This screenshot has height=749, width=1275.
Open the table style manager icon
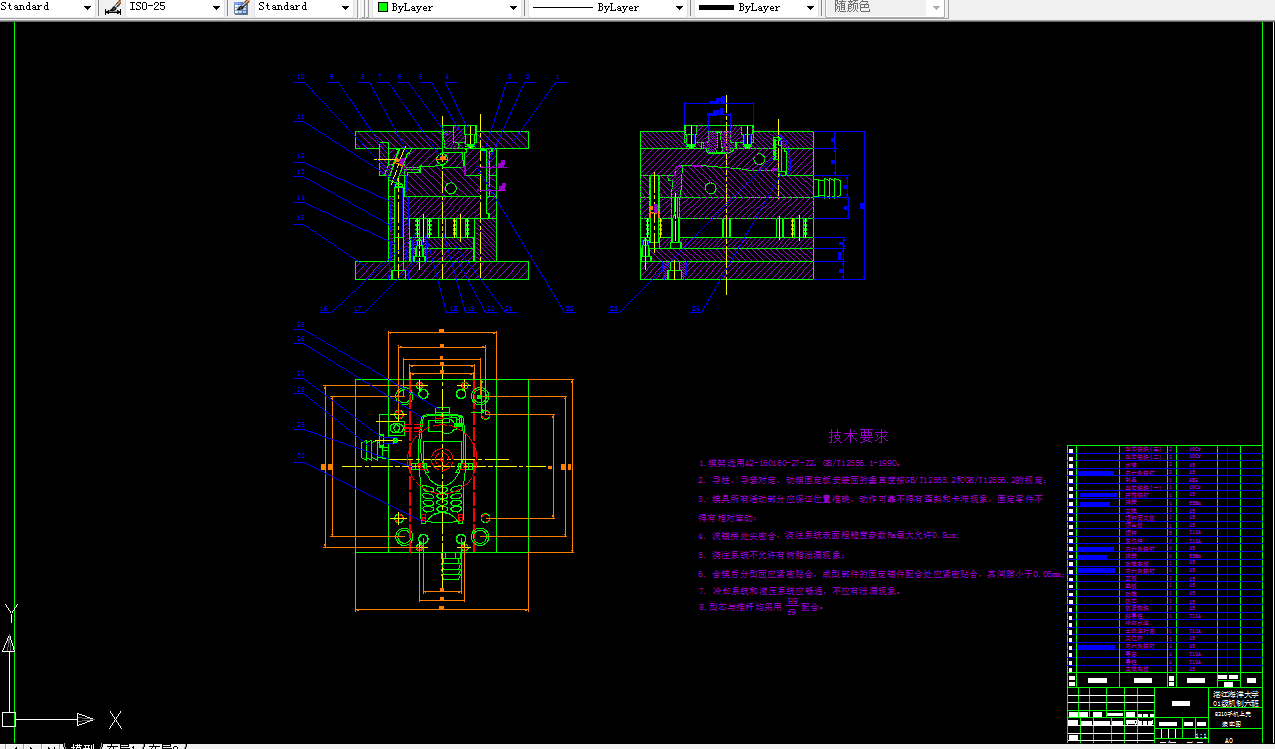[240, 7]
